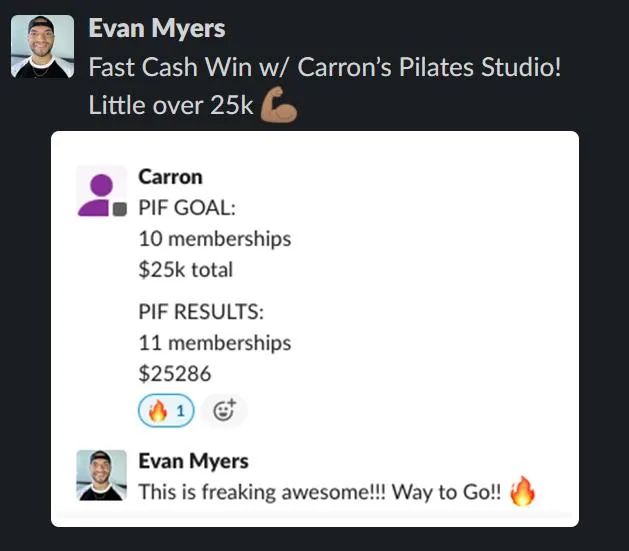Click the Carron sender name
The height and width of the screenshot is (551, 629).
170,177
